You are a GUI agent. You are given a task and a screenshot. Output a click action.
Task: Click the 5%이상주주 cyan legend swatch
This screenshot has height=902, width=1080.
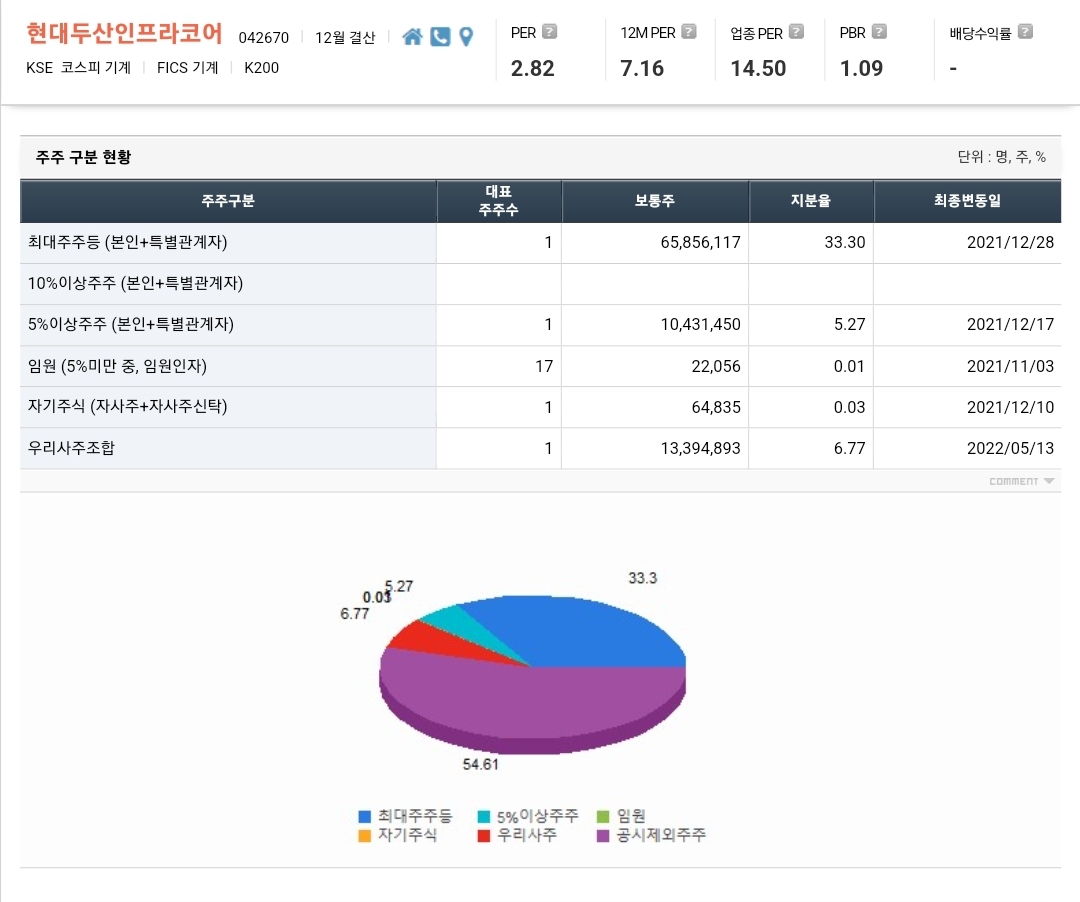coord(484,817)
